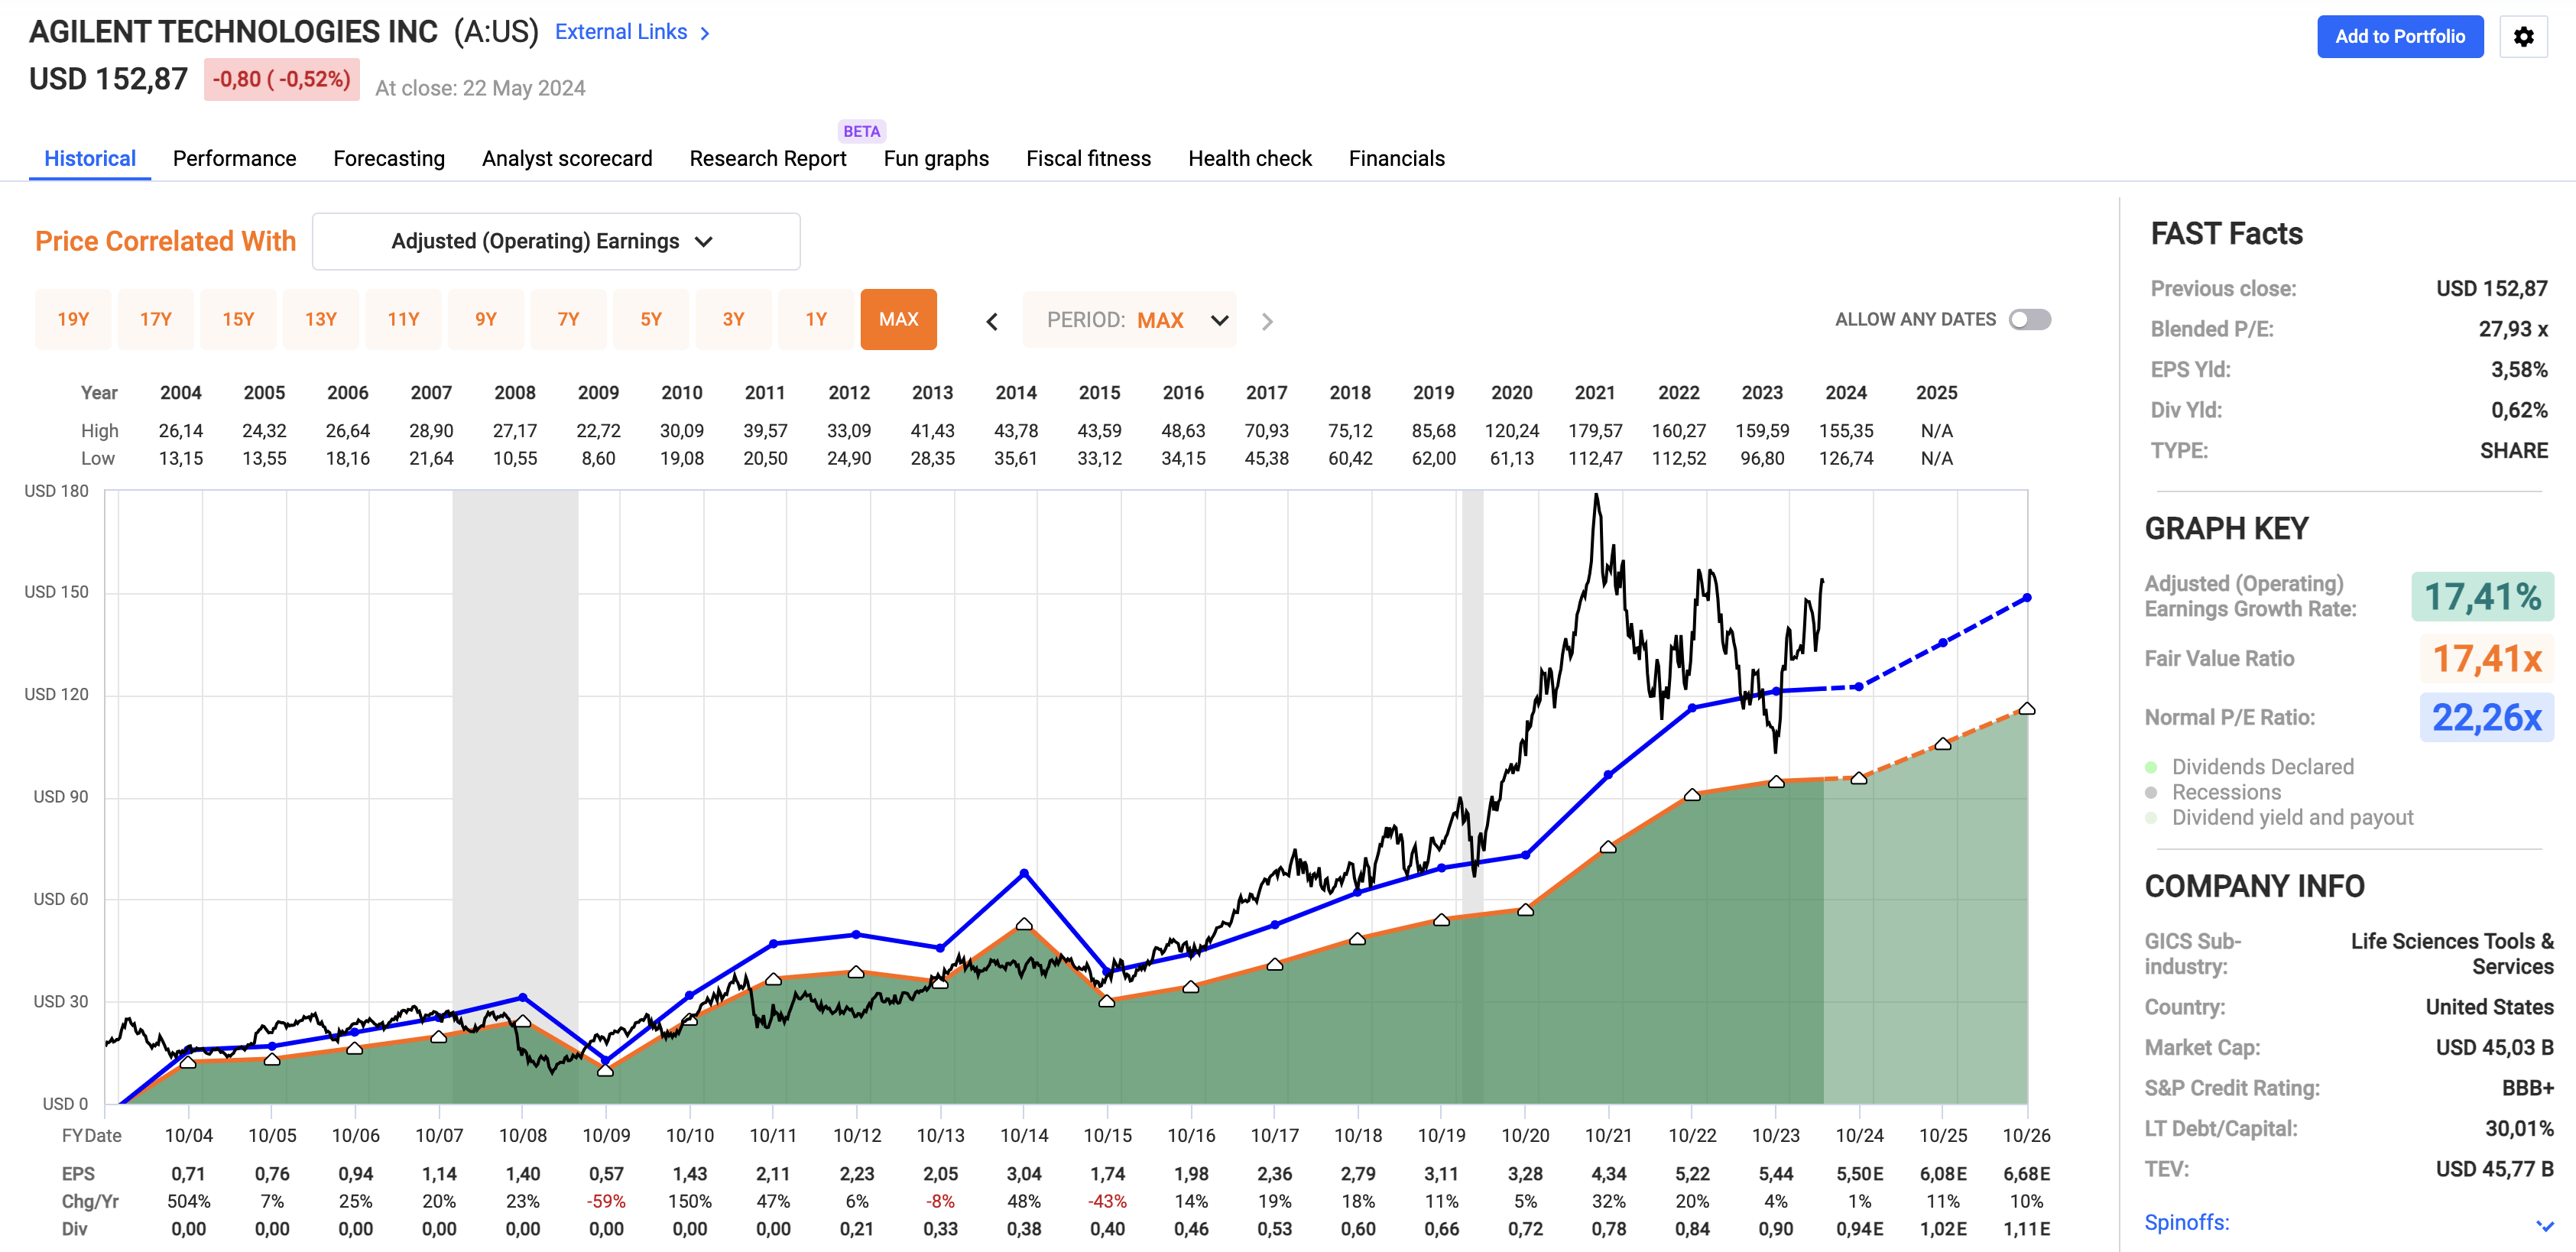Click the Market Cap value USD 45,03 B
Image resolution: width=2576 pixels, height=1252 pixels.
click(x=2494, y=1048)
